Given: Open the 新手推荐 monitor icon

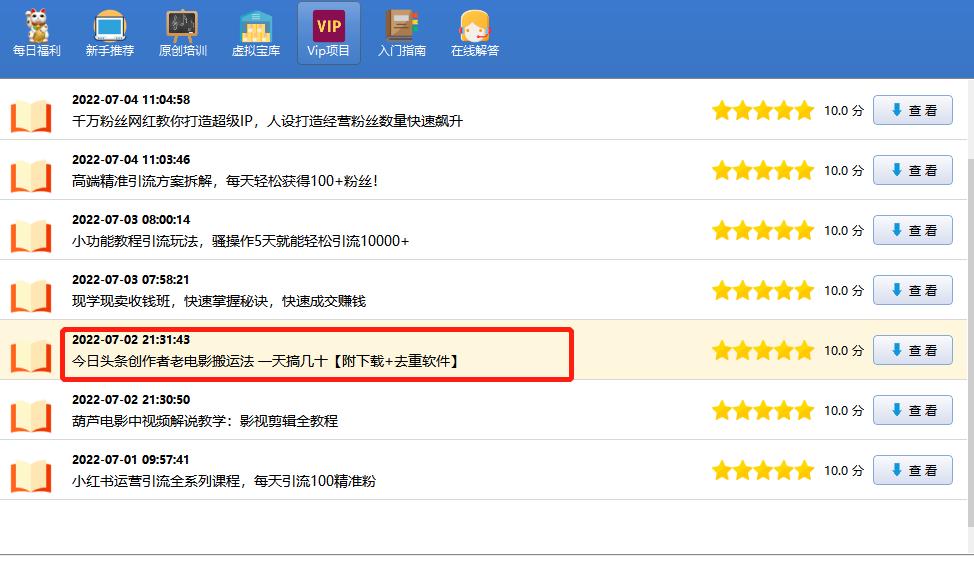Looking at the screenshot, I should pos(110,26).
